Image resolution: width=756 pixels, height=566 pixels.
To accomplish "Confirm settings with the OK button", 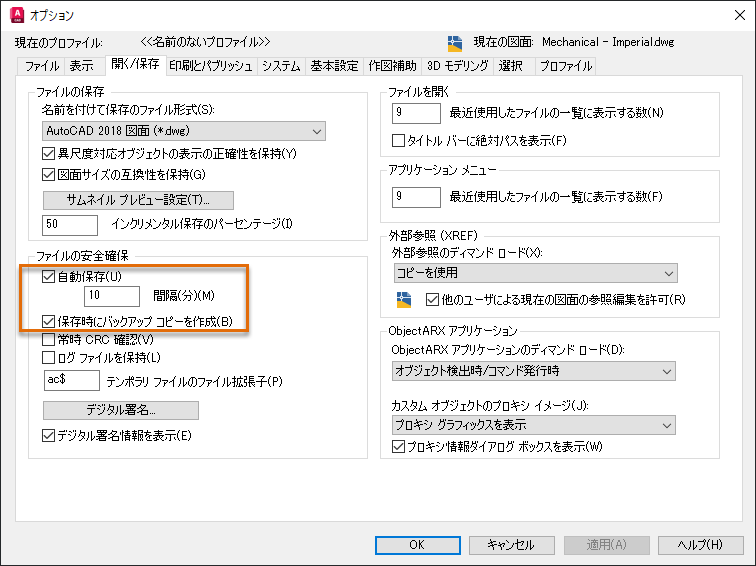I will (x=418, y=545).
